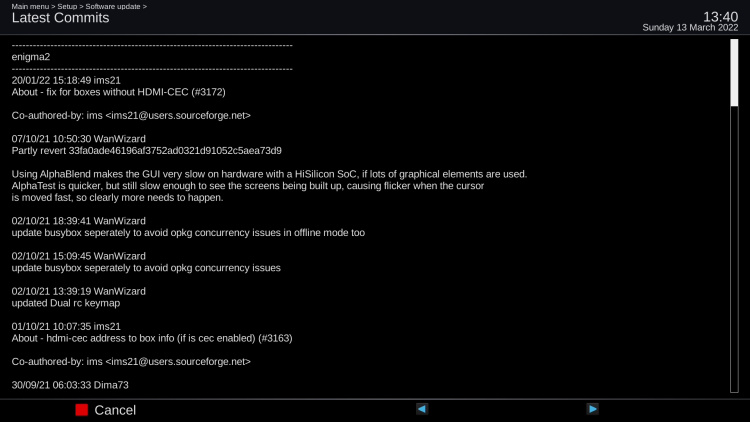Click the 'enigma2' heading
750x422 pixels.
(31, 57)
